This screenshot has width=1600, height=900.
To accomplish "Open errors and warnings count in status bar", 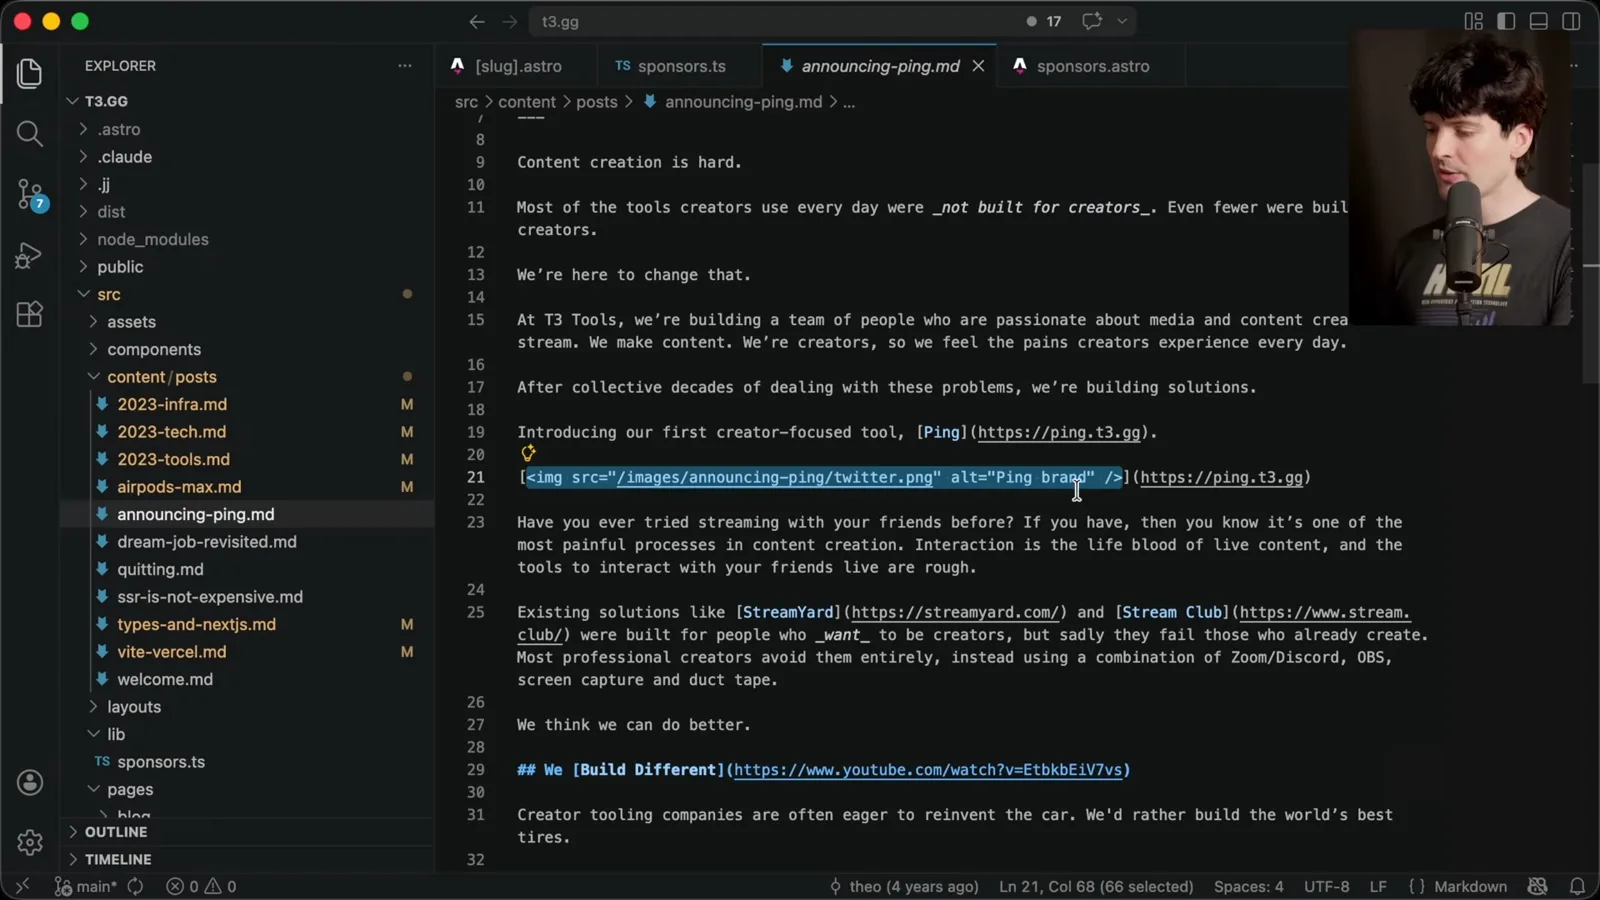I will 201,886.
